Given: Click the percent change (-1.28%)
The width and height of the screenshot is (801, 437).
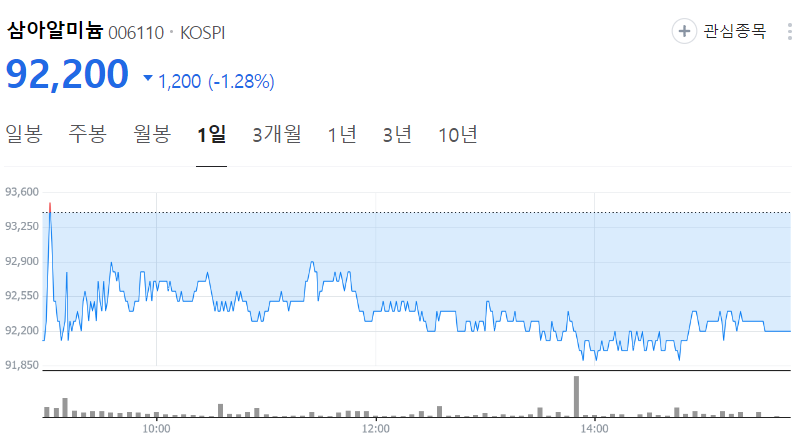Looking at the screenshot, I should click(x=241, y=81).
